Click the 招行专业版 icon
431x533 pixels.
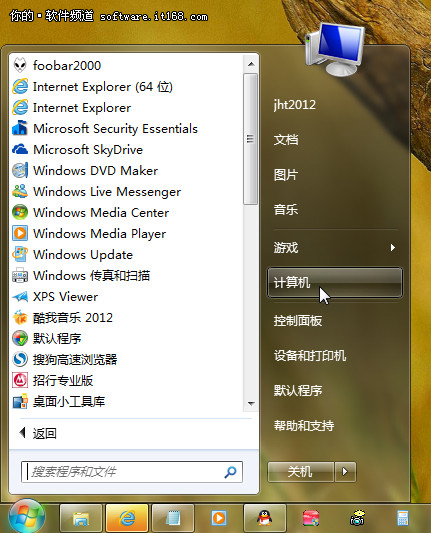(x=20, y=380)
